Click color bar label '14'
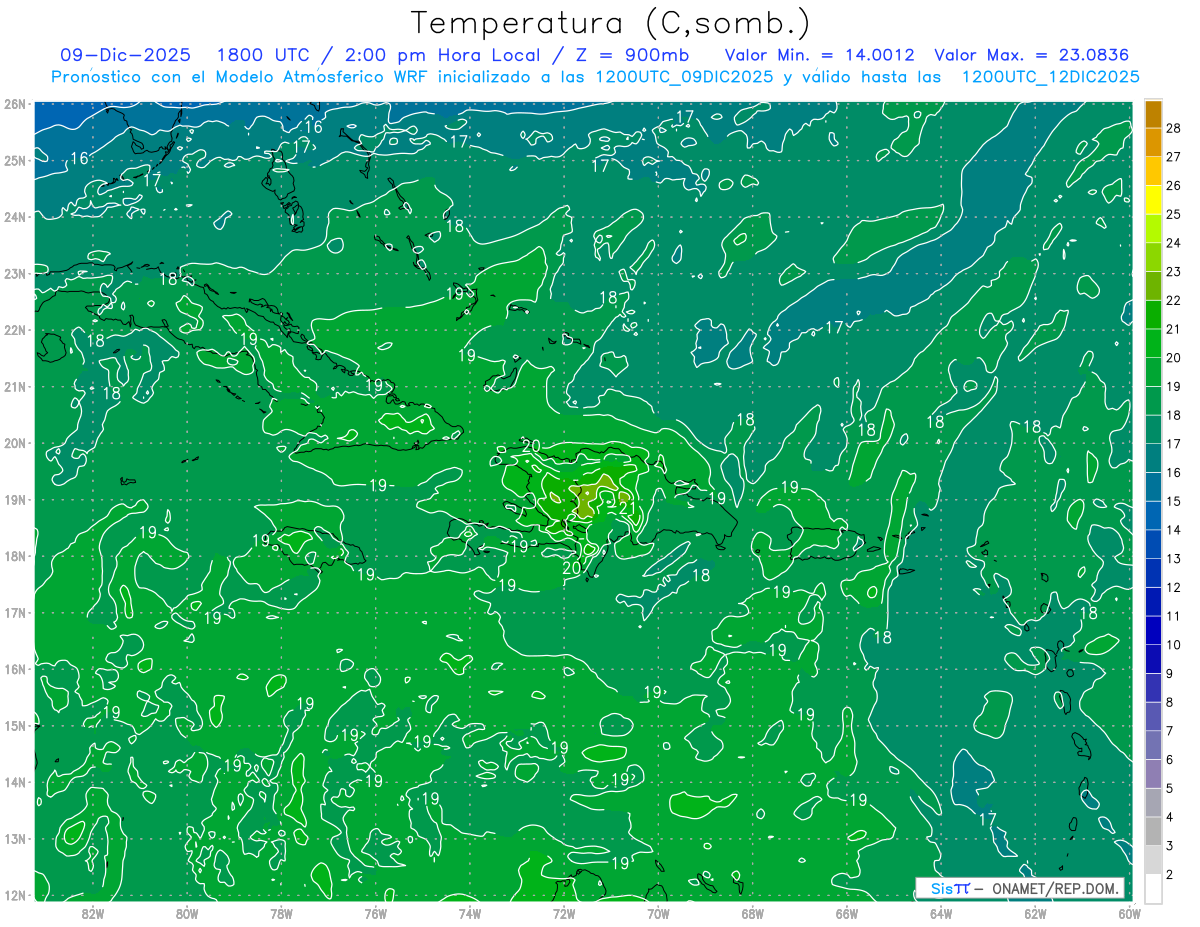This screenshot has height=927, width=1200. click(x=1174, y=530)
